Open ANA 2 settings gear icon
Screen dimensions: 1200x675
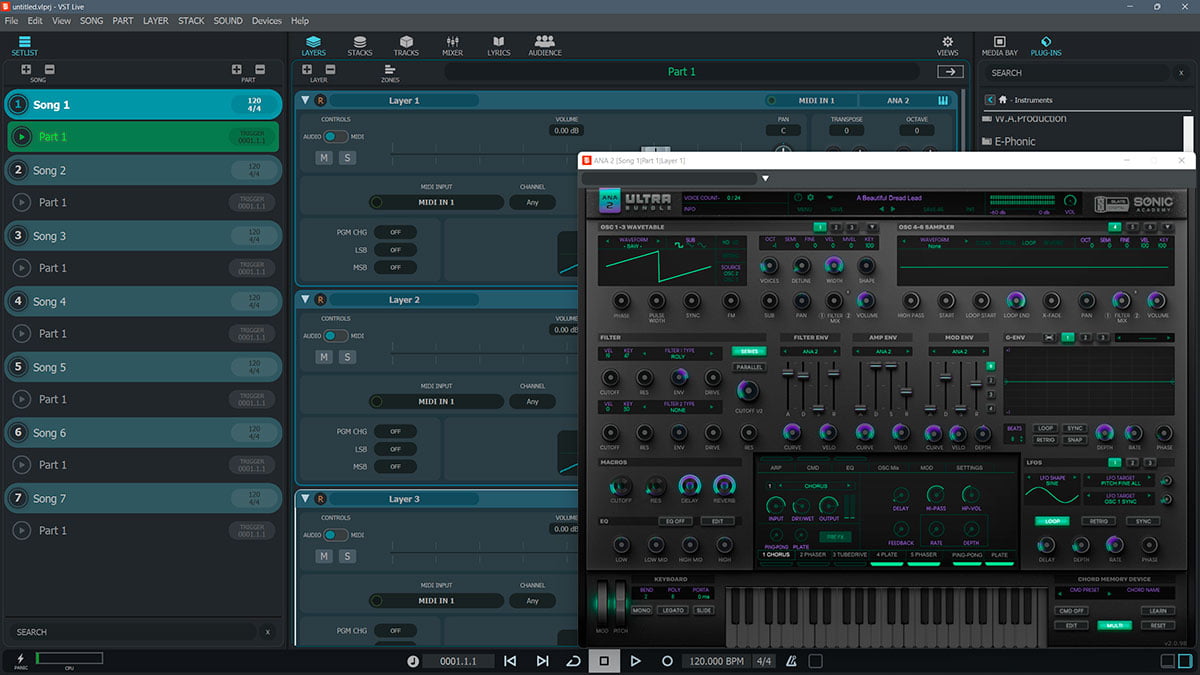[x=811, y=198]
